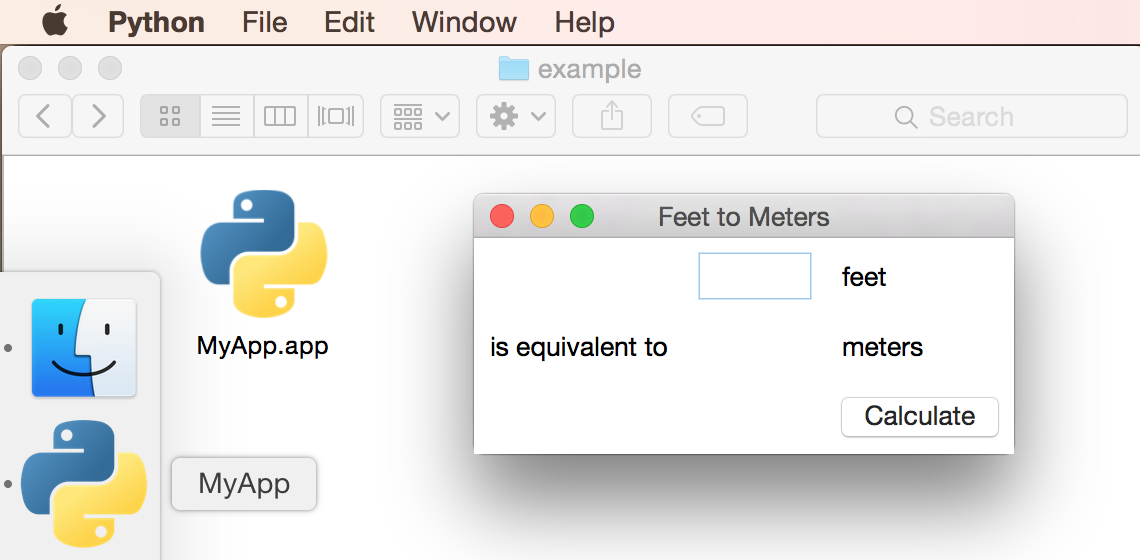Go forward in Finder navigation
1140x560 pixels.
click(98, 116)
